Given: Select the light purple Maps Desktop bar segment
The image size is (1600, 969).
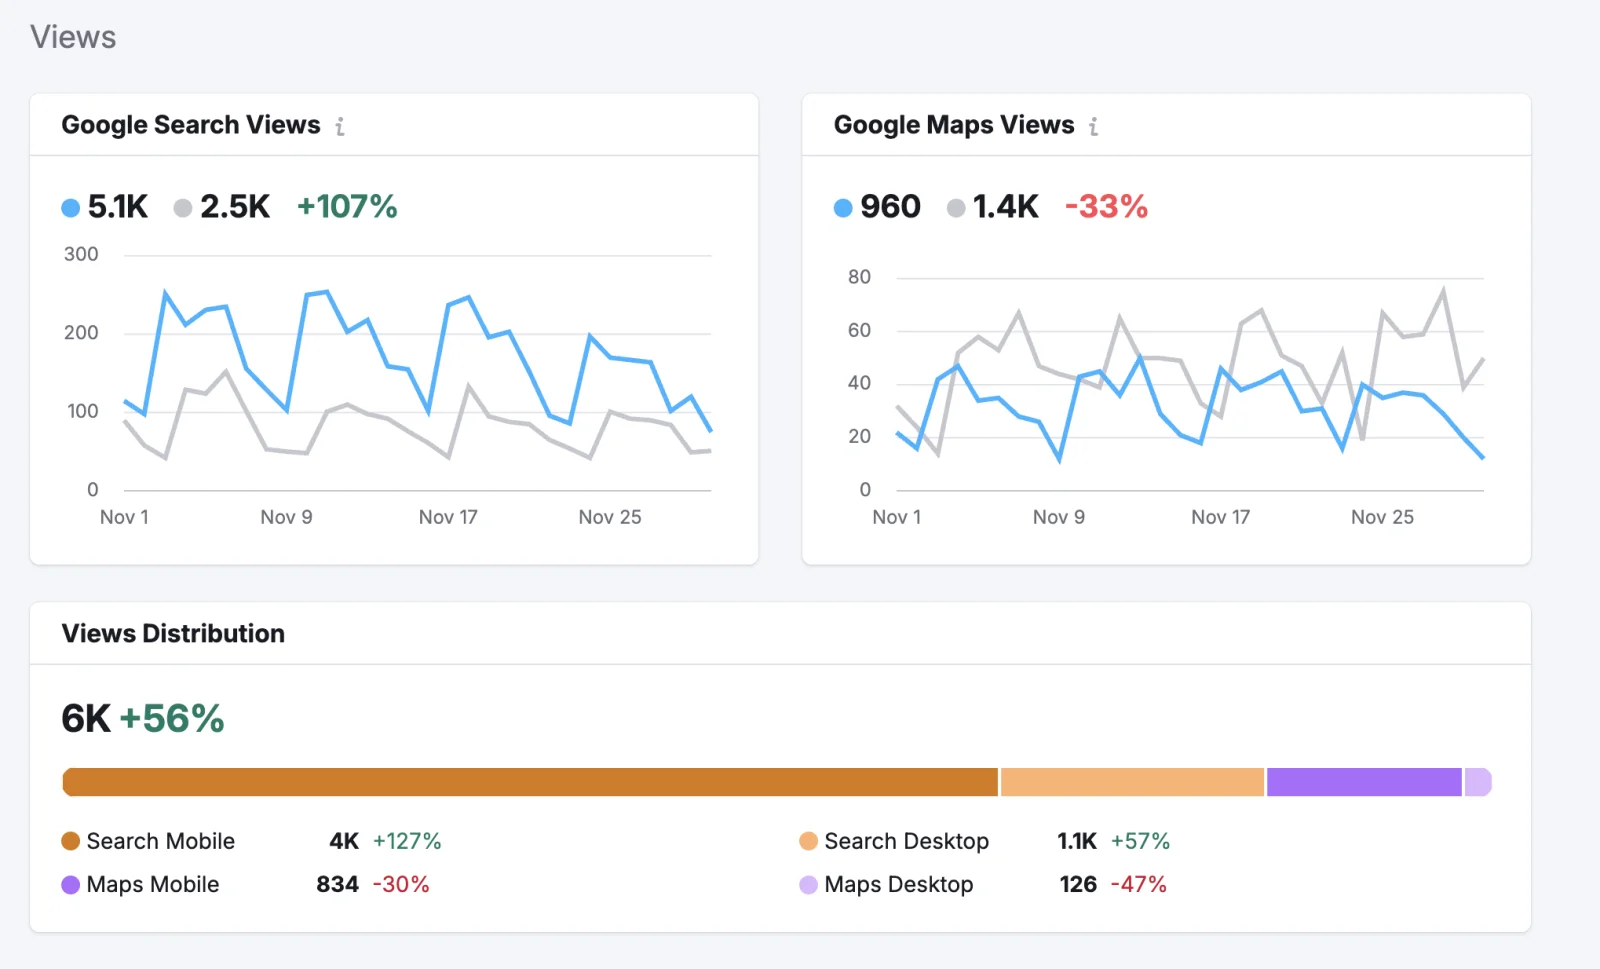Looking at the screenshot, I should coord(1477,782).
